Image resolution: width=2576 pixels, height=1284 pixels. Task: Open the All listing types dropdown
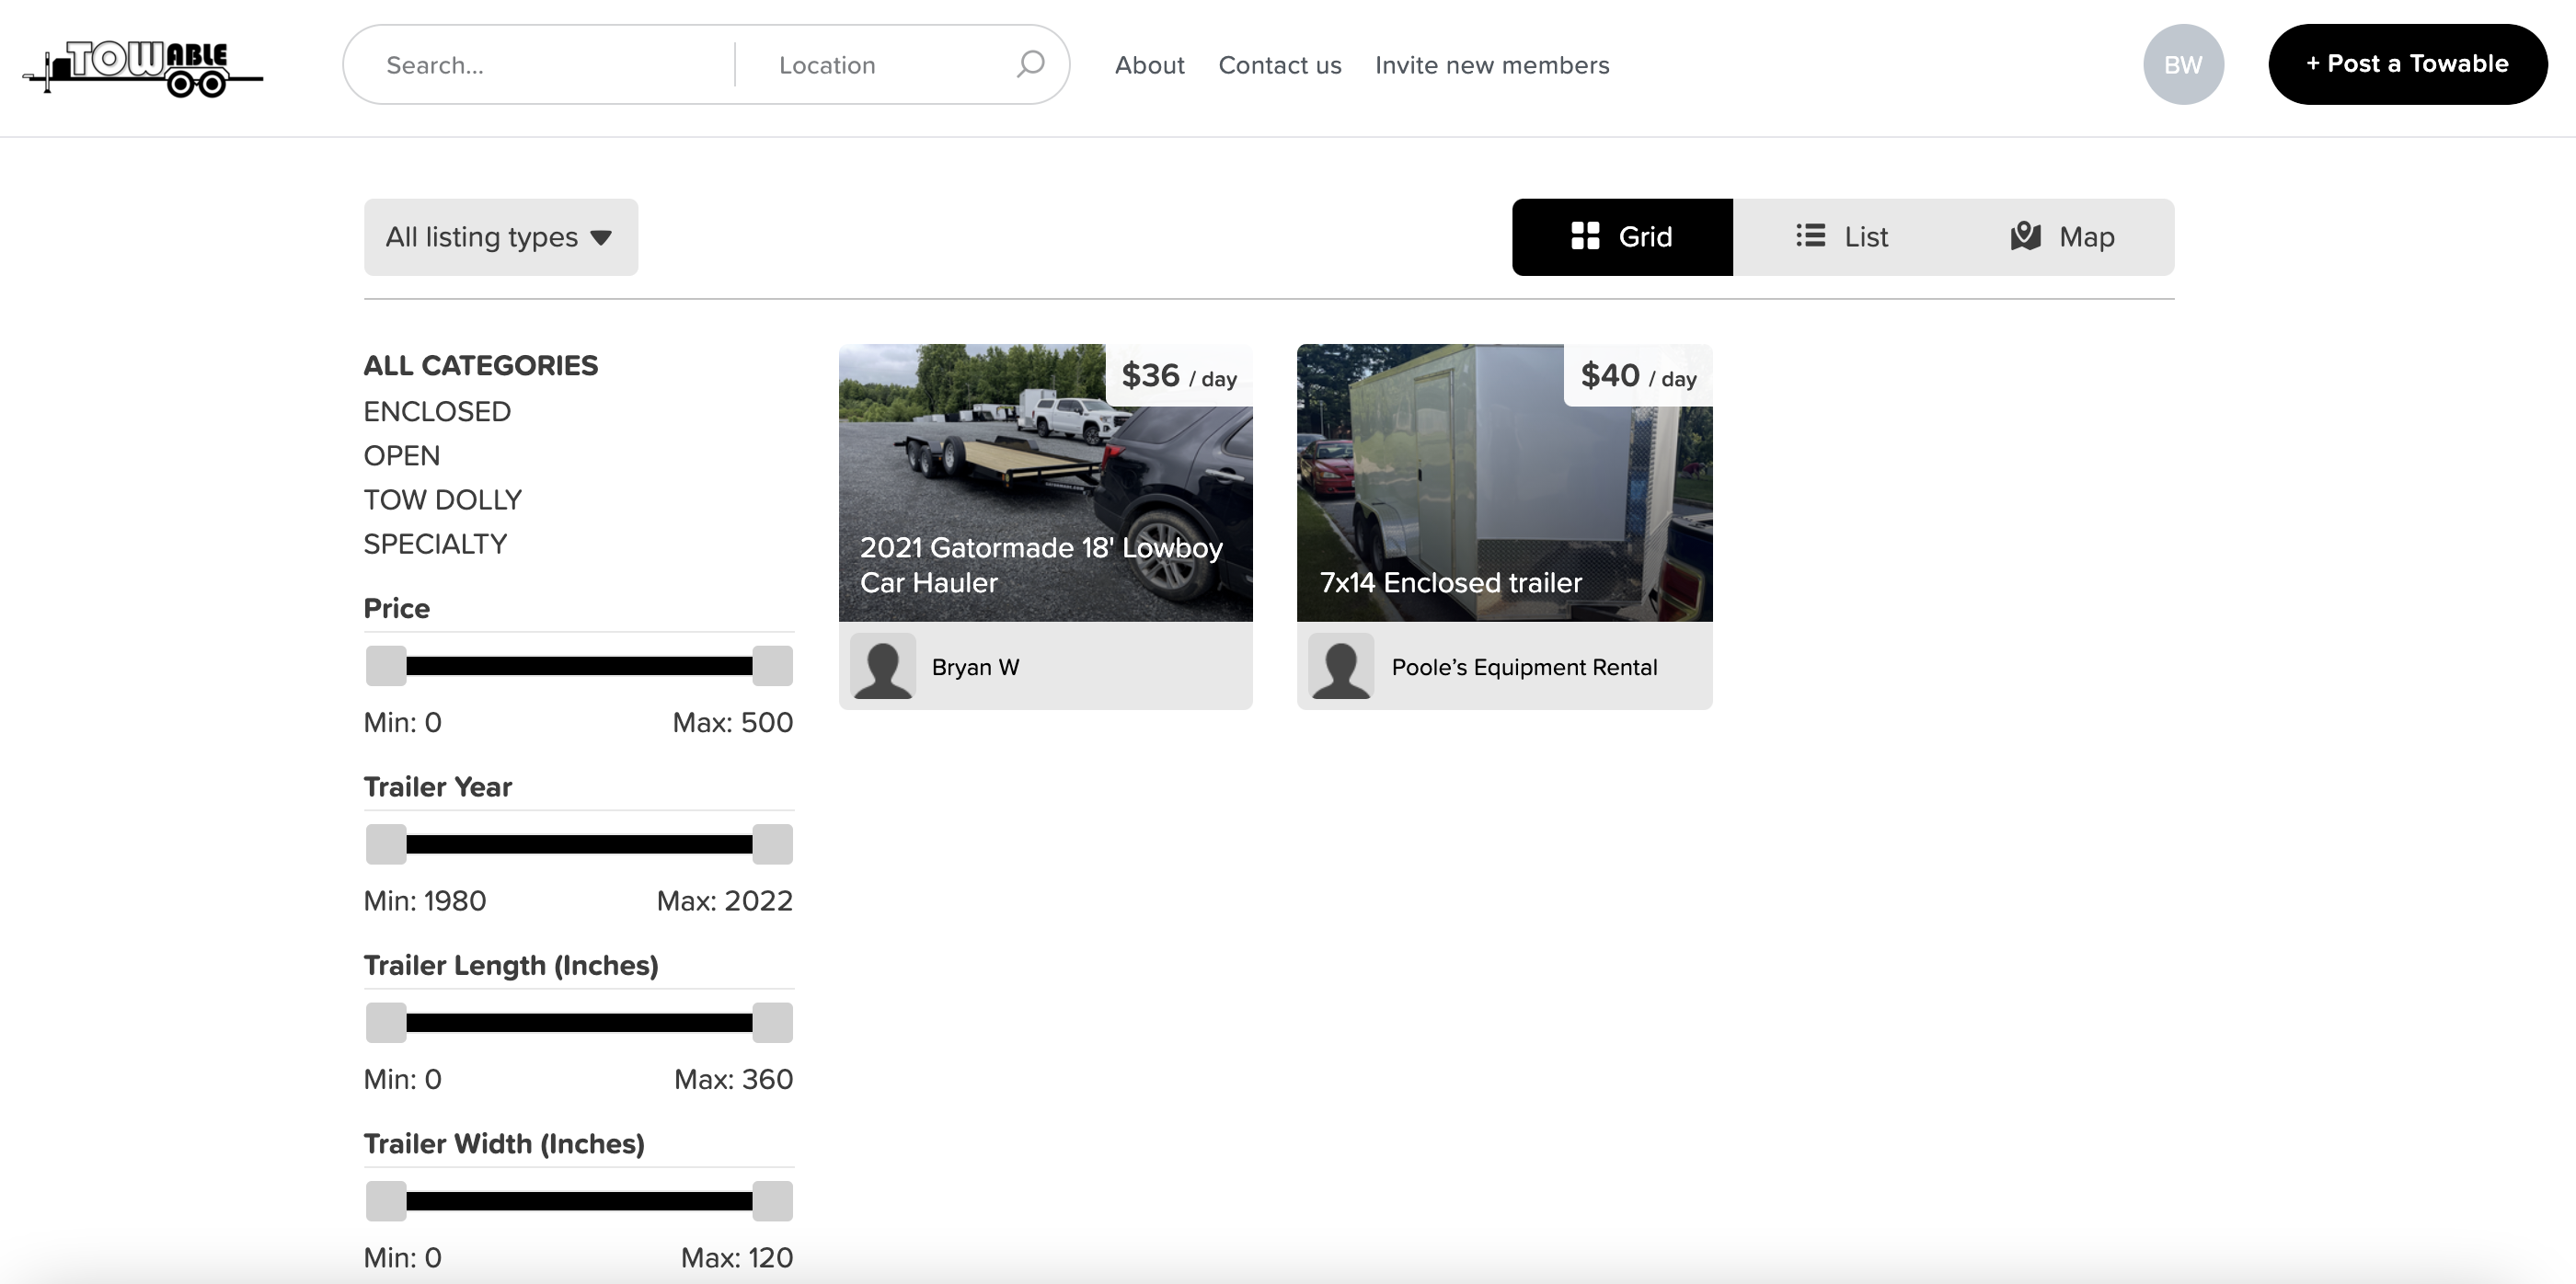point(500,237)
